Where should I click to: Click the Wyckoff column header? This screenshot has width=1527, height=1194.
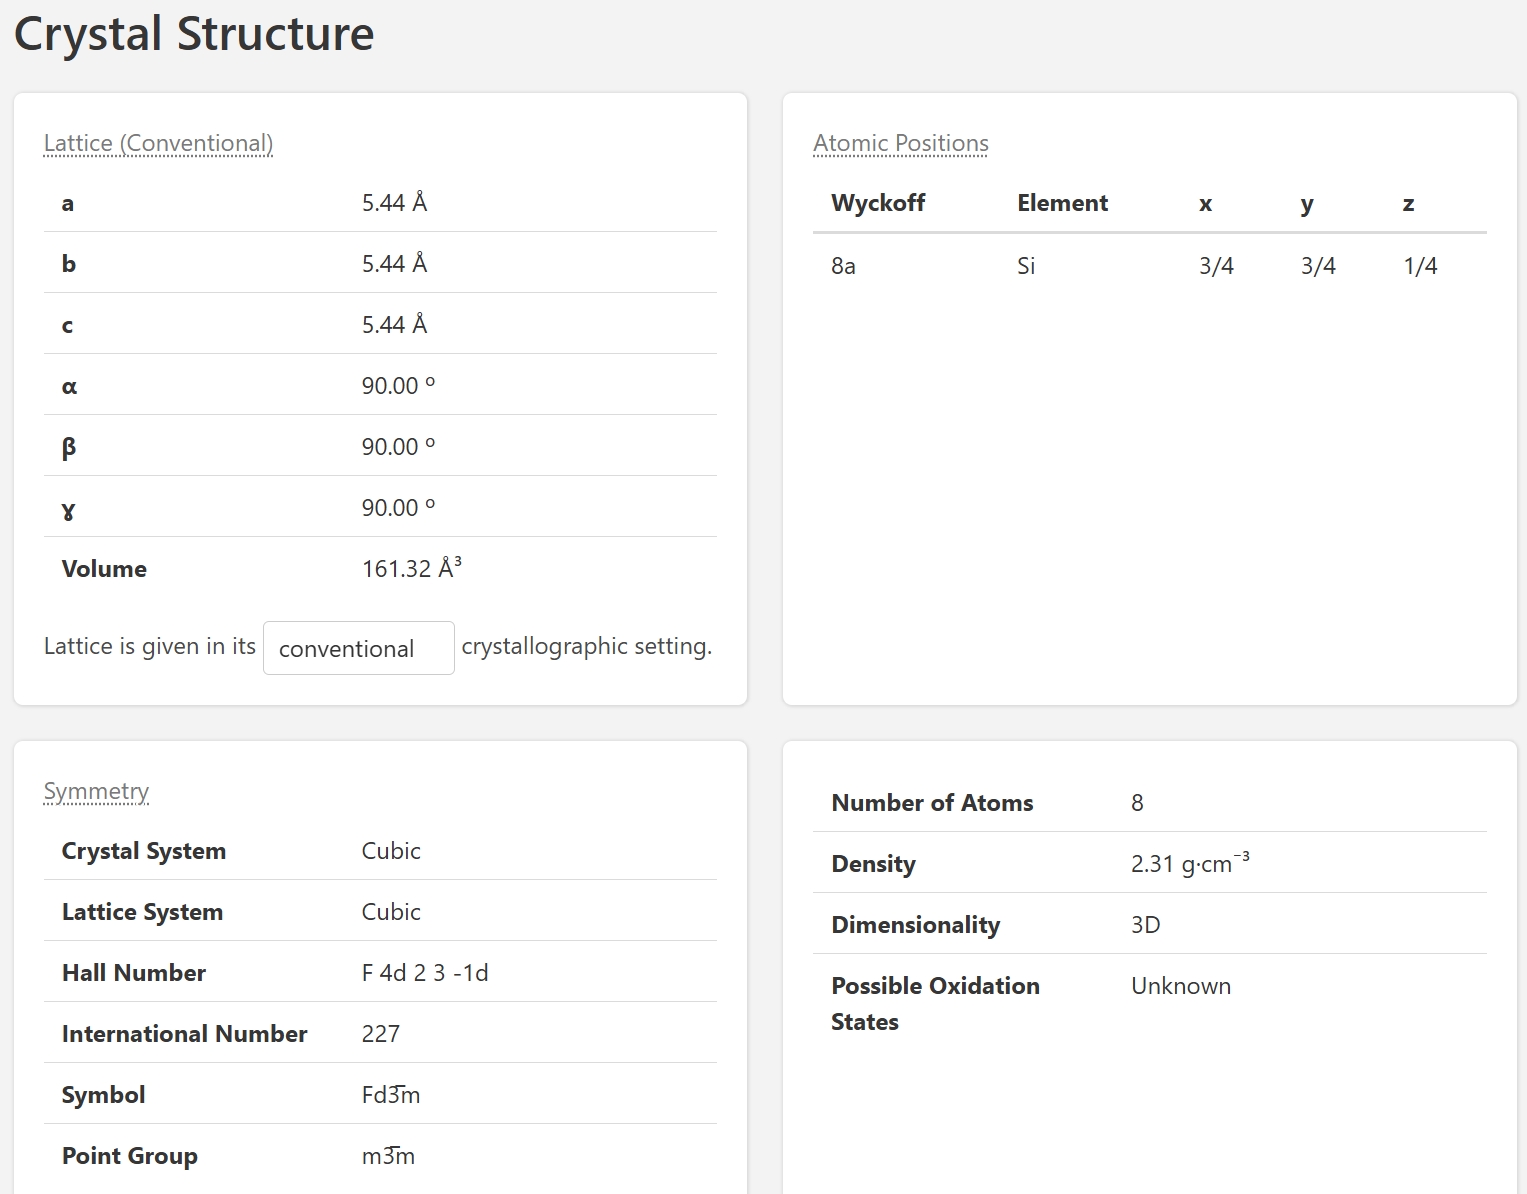point(877,203)
